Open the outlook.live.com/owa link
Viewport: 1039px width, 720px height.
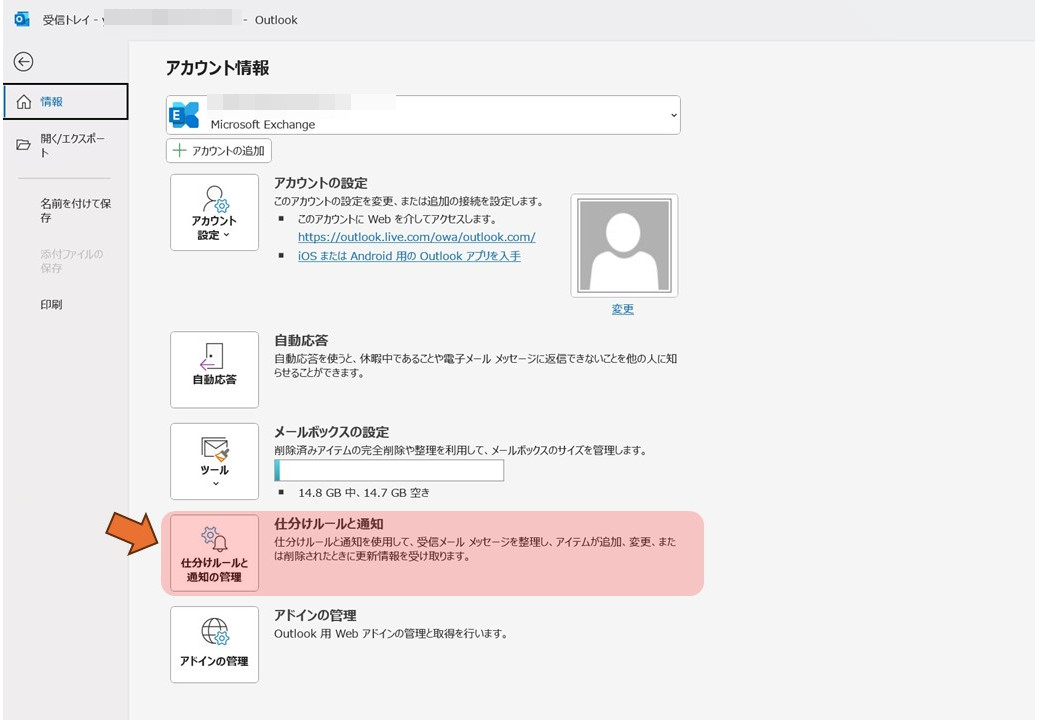pos(416,237)
